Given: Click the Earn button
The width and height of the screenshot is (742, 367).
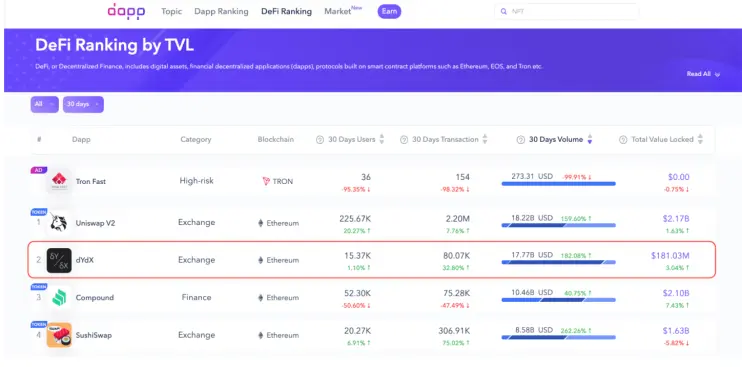Looking at the screenshot, I should (389, 11).
